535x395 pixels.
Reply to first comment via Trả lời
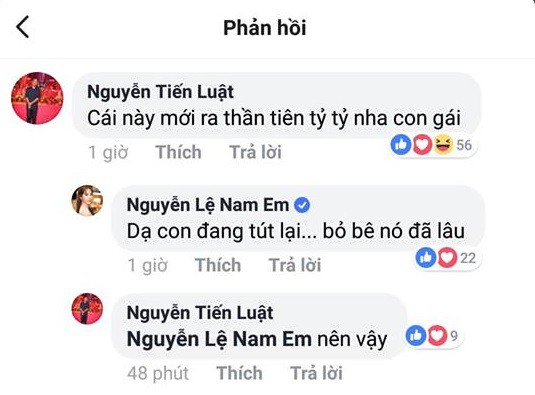pos(256,152)
